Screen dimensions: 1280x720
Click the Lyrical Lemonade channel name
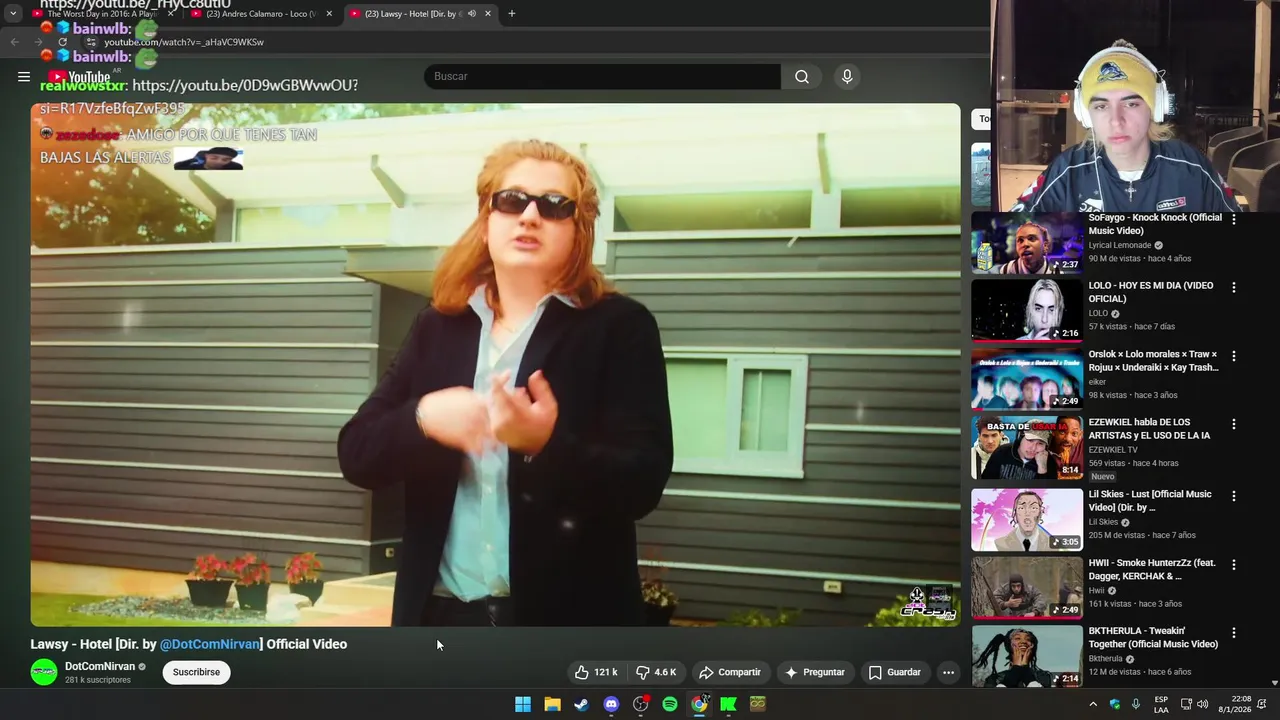(x=1120, y=245)
